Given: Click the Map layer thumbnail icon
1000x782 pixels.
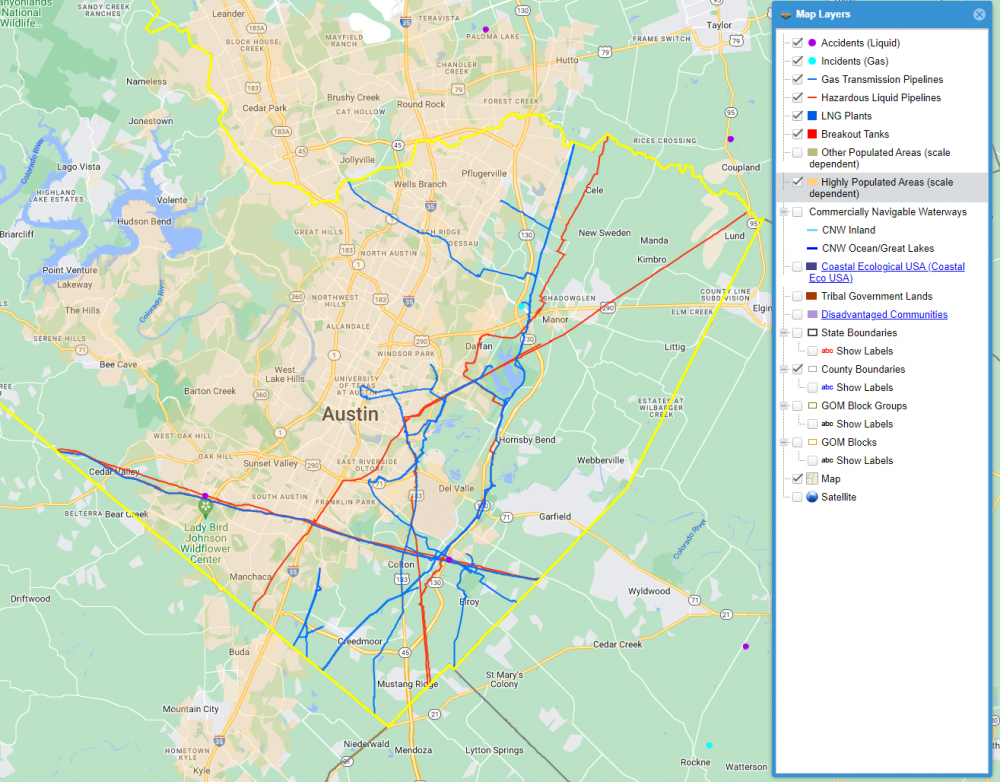Looking at the screenshot, I should pyautogui.click(x=812, y=479).
